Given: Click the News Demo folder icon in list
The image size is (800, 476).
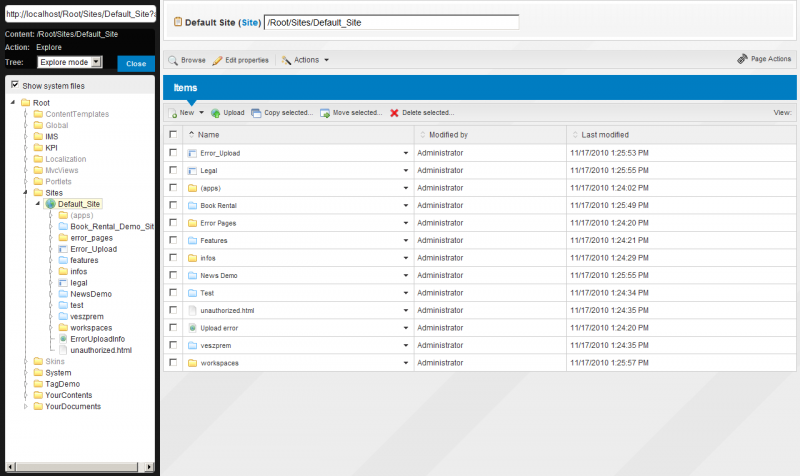Looking at the screenshot, I should pos(192,275).
